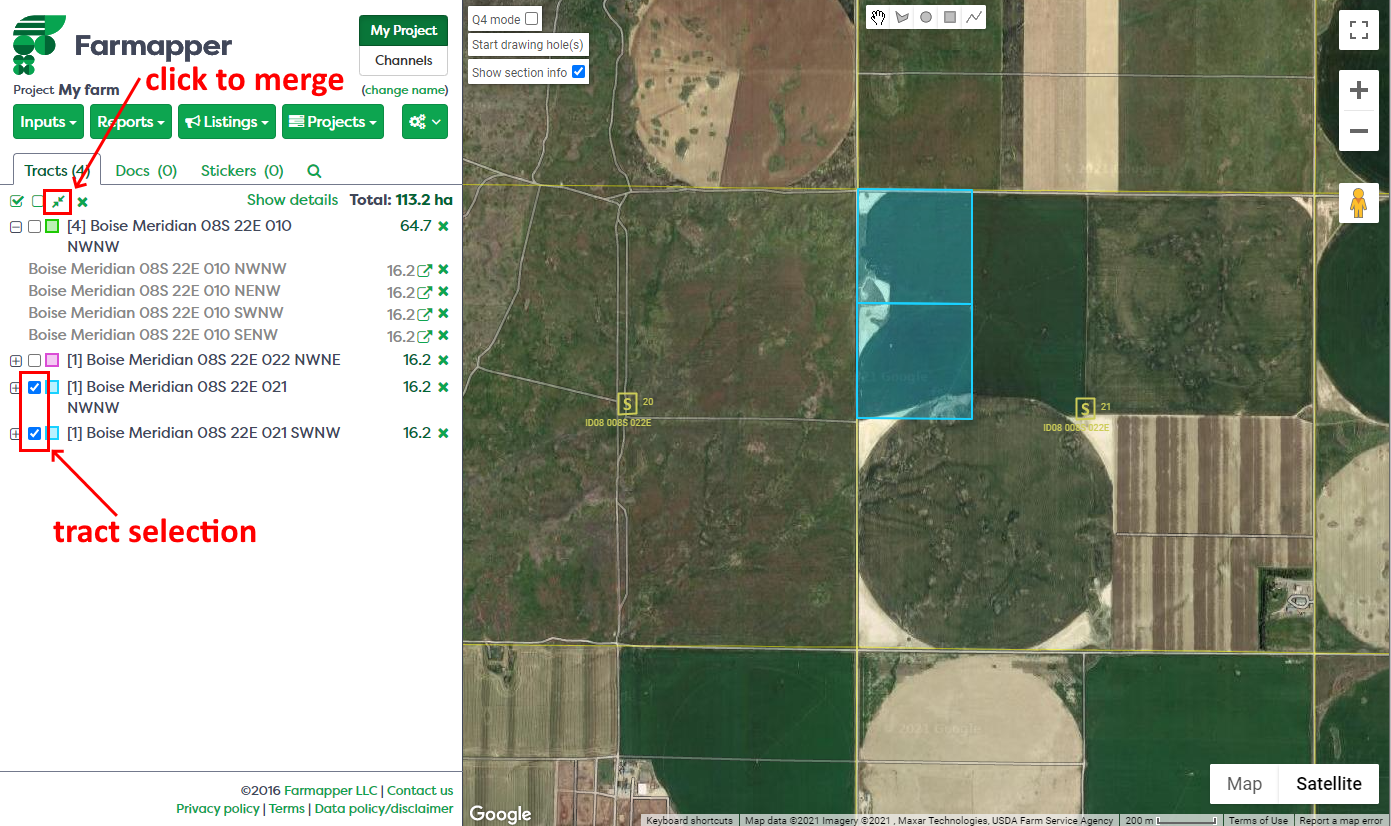Open the Inputs dropdown
The width and height of the screenshot is (1391, 826).
pos(50,122)
